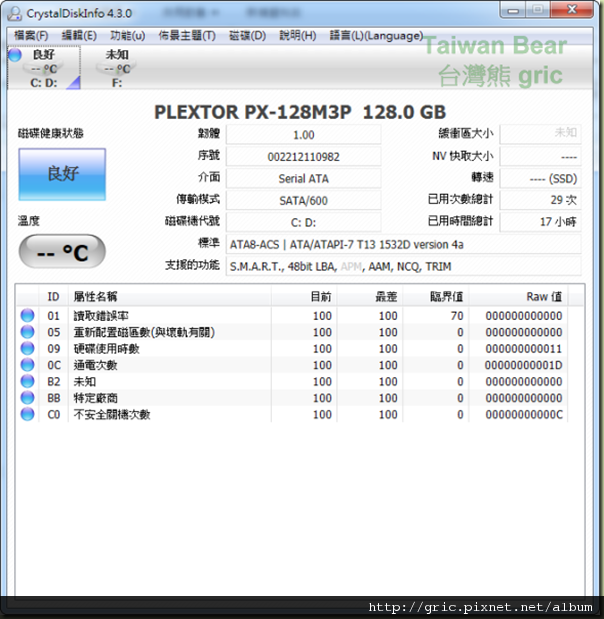The width and height of the screenshot is (604, 619).
Task: Click the blue health orb beside the 良好 disk tab
Action: pyautogui.click(x=15, y=55)
